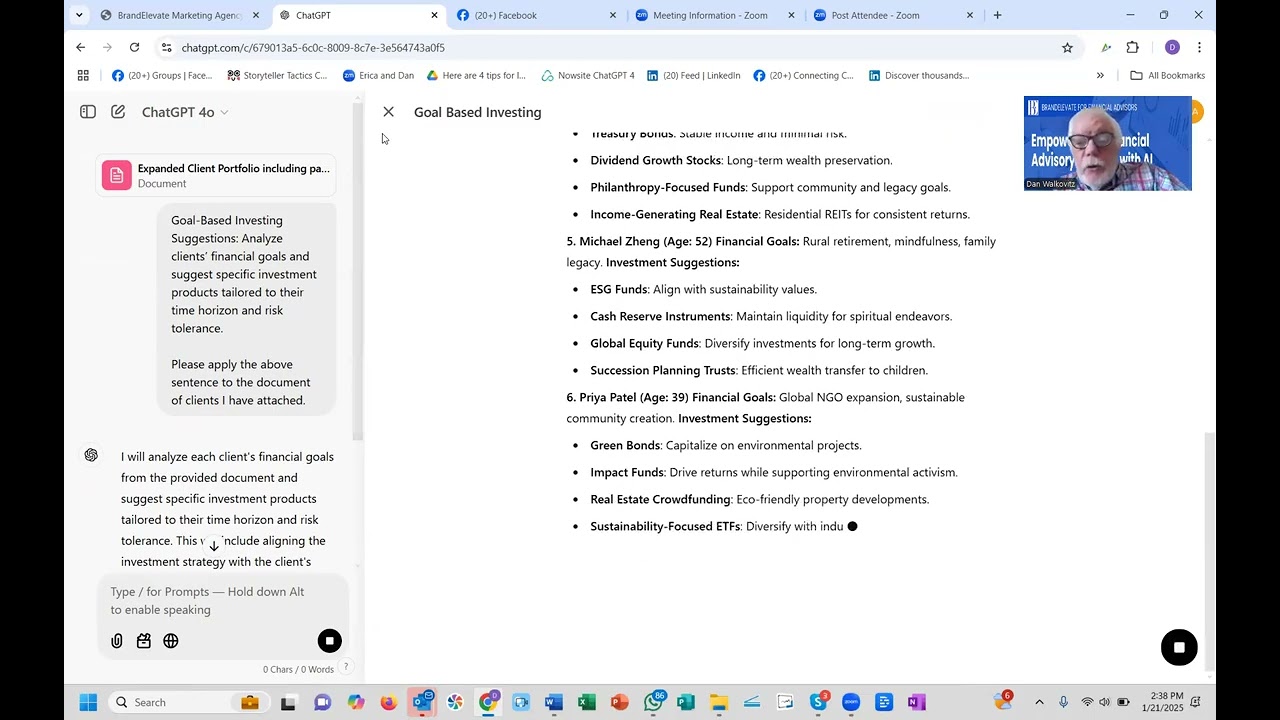The image size is (1280, 720).
Task: Open Windows Start menu
Action: [x=88, y=702]
